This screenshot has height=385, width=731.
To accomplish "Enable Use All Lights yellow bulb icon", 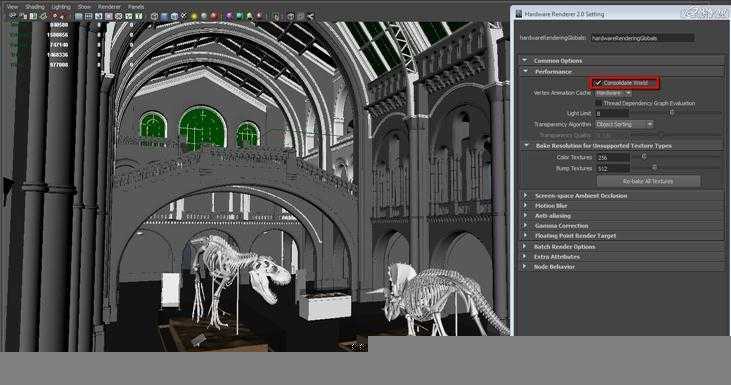I will (x=193, y=16).
